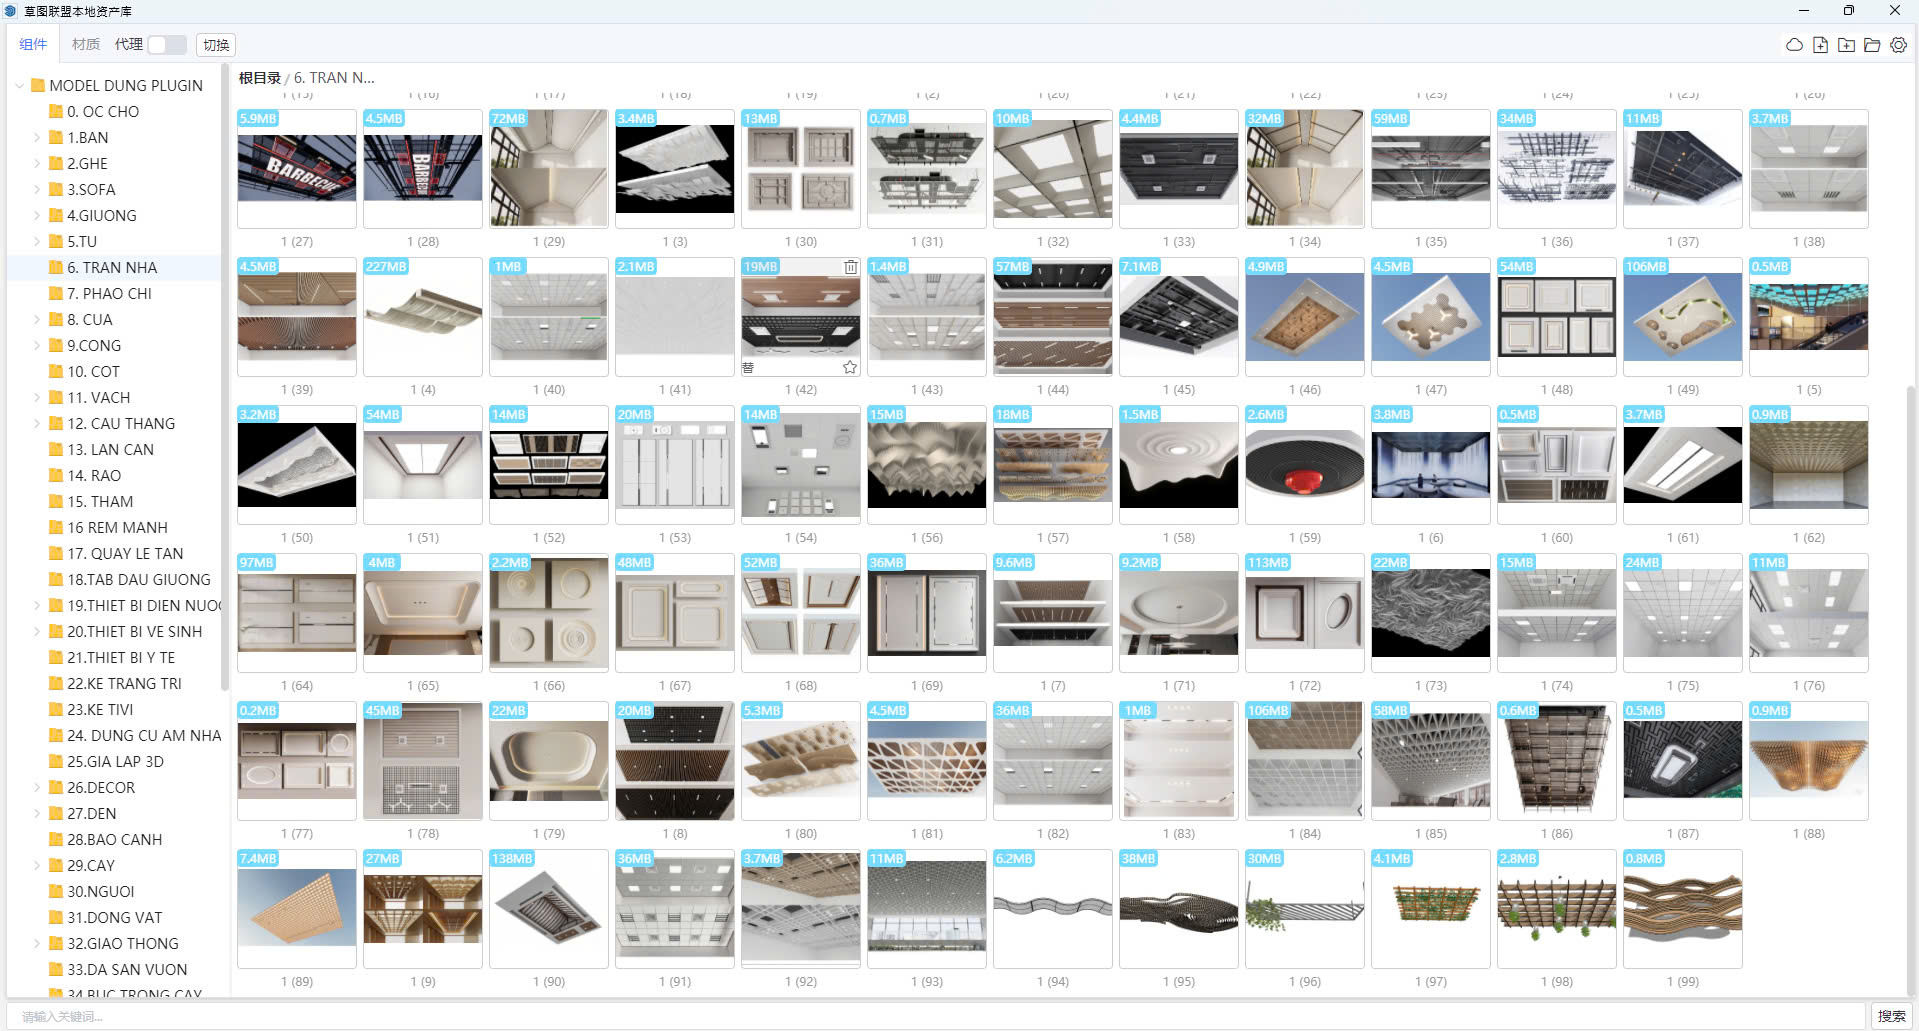Open the cloud library icon

(1794, 45)
